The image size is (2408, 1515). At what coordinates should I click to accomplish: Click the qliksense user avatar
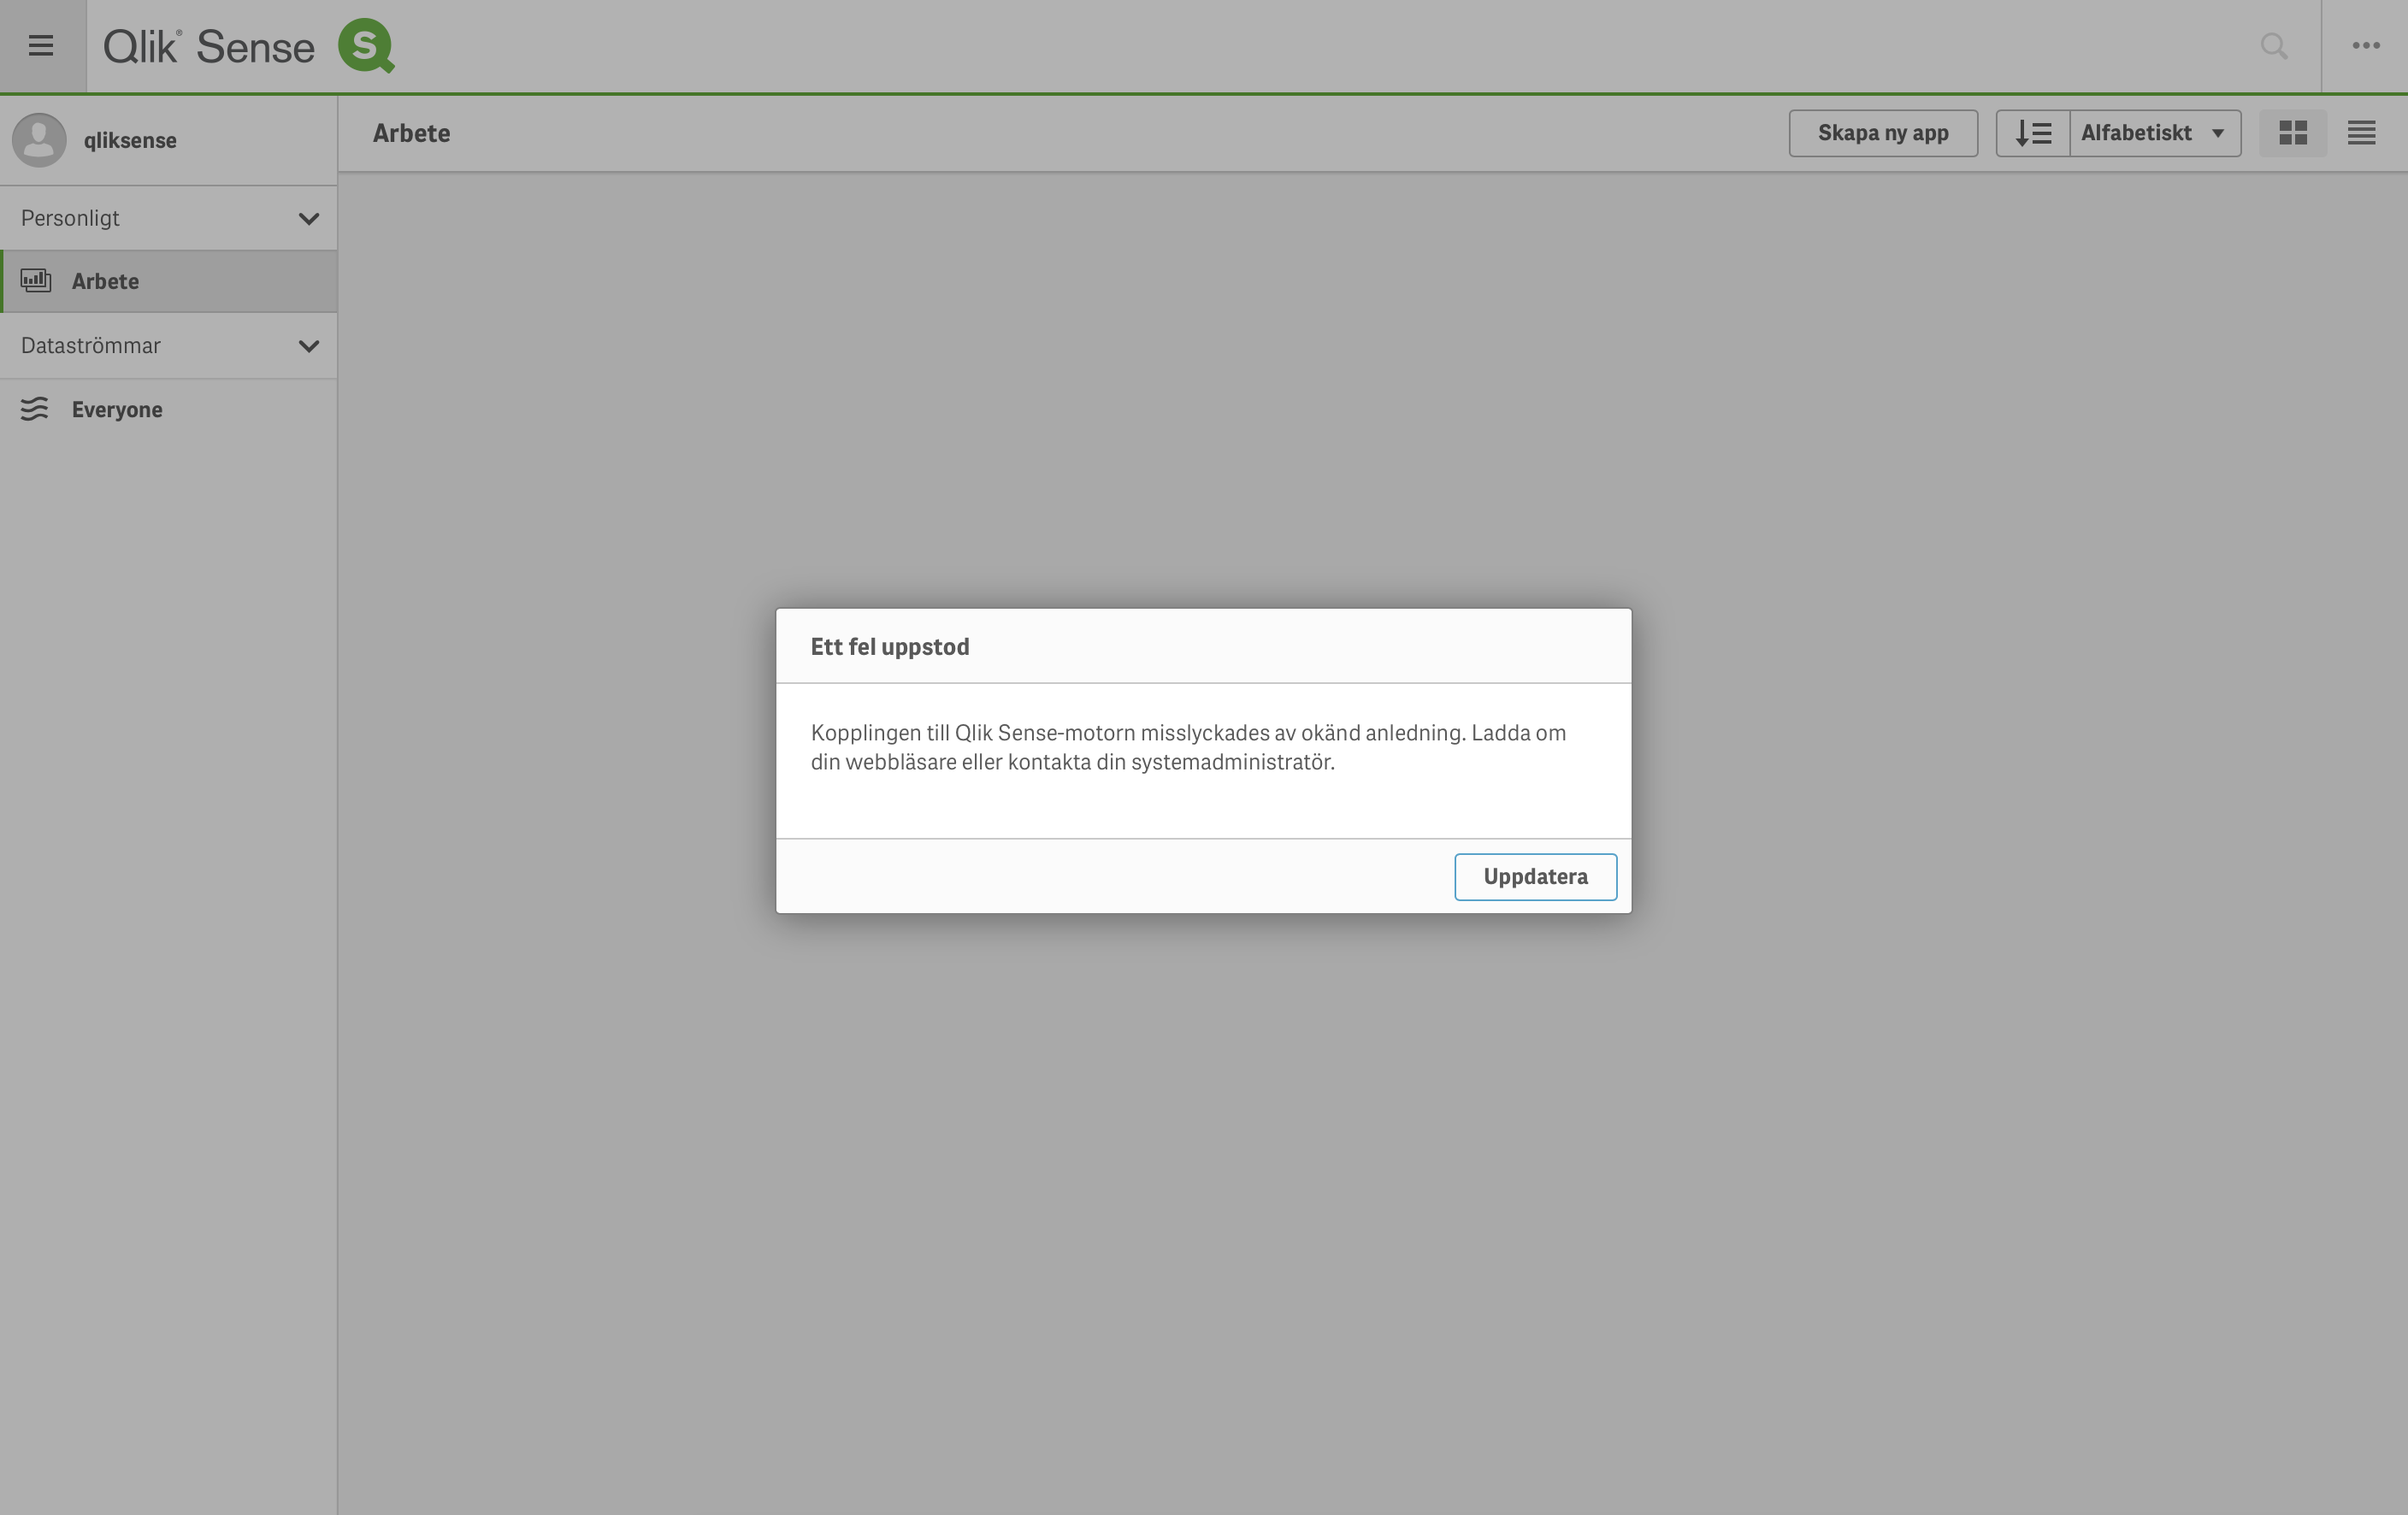(39, 140)
